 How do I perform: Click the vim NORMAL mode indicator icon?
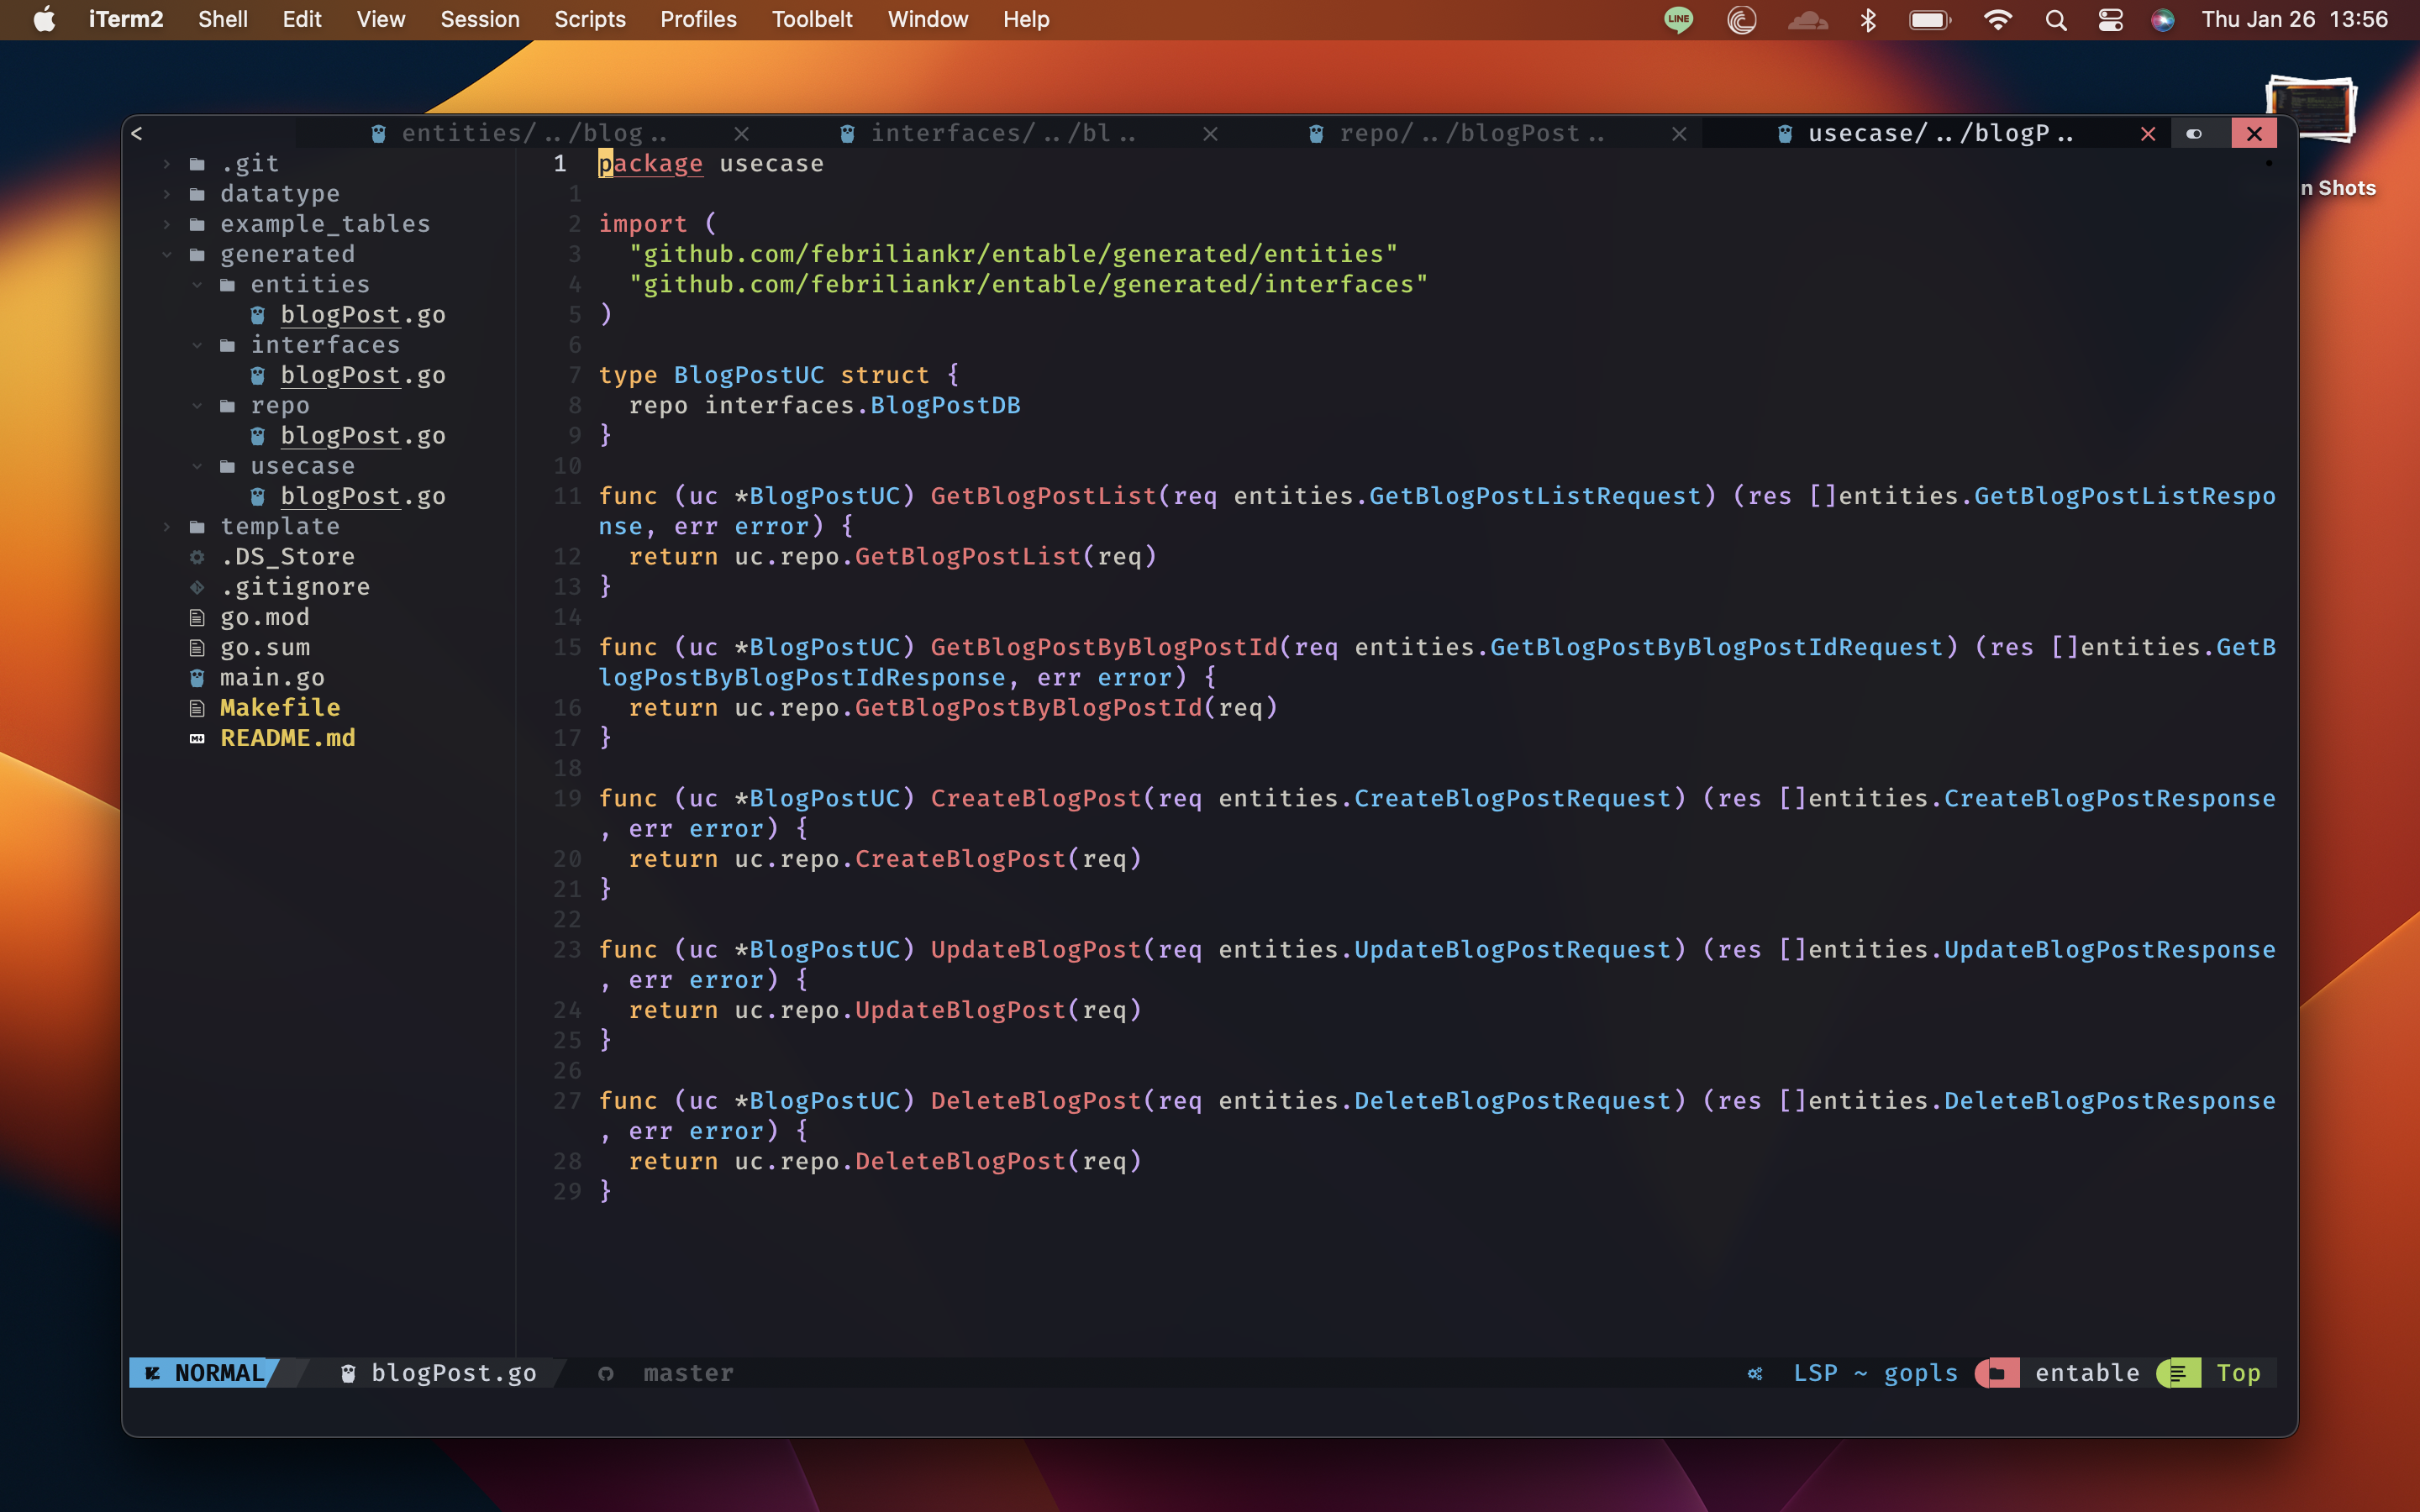point(153,1373)
